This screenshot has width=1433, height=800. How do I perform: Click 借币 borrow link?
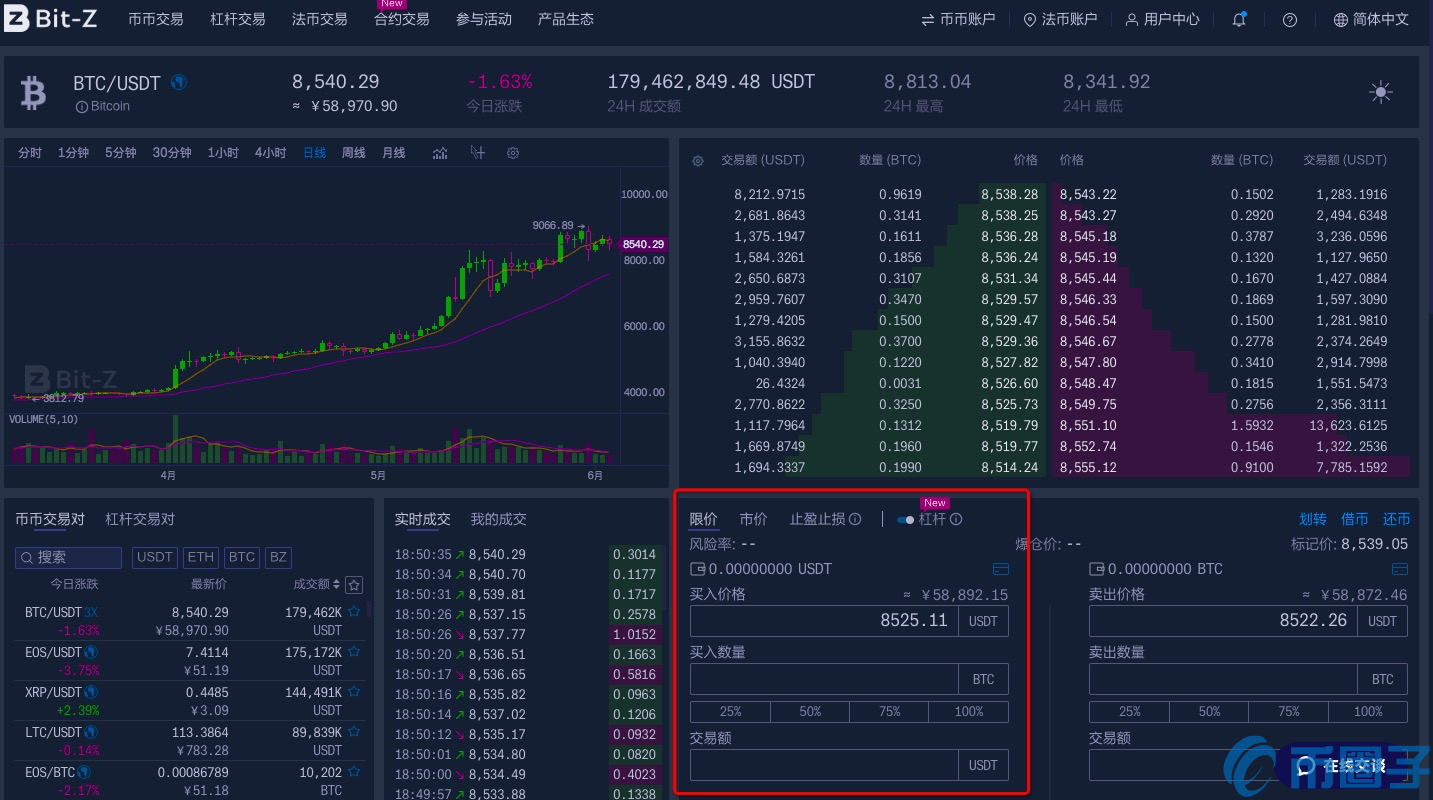pyautogui.click(x=1355, y=519)
